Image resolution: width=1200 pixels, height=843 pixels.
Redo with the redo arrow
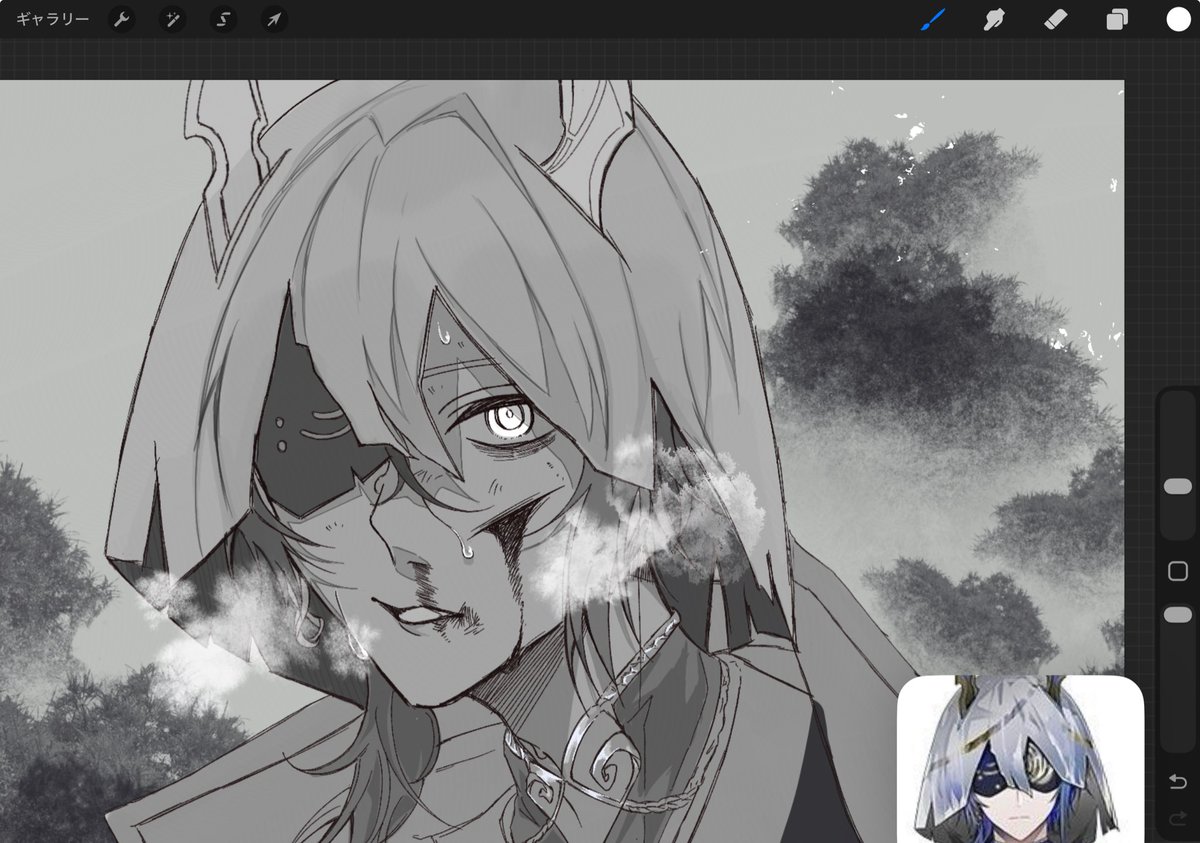pos(1177,820)
